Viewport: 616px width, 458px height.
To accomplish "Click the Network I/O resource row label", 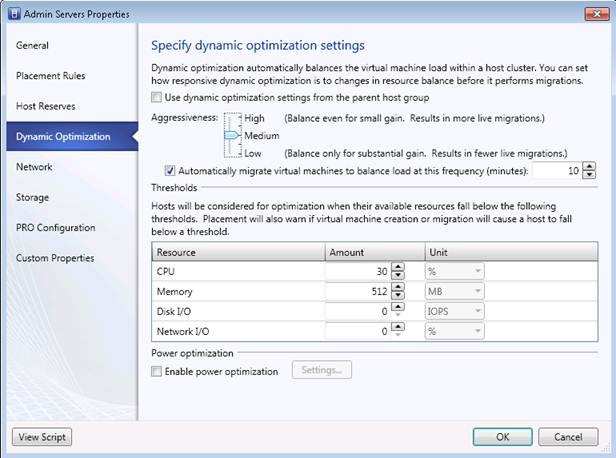I will (183, 332).
